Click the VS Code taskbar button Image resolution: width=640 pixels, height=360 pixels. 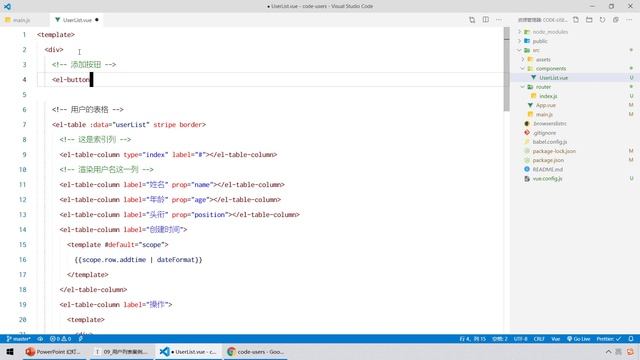(x=188, y=351)
